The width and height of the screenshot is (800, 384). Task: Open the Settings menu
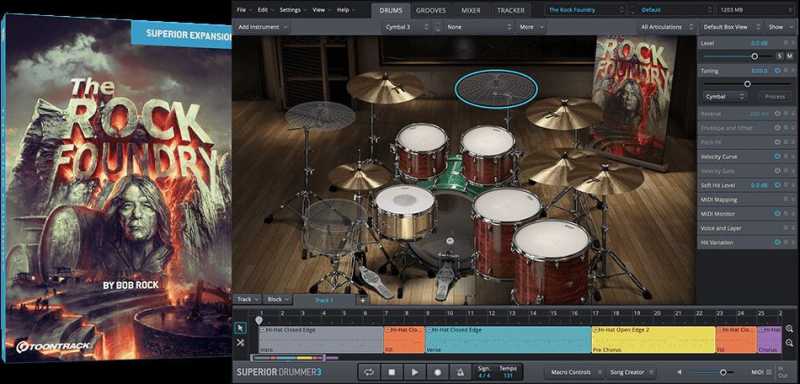293,10
